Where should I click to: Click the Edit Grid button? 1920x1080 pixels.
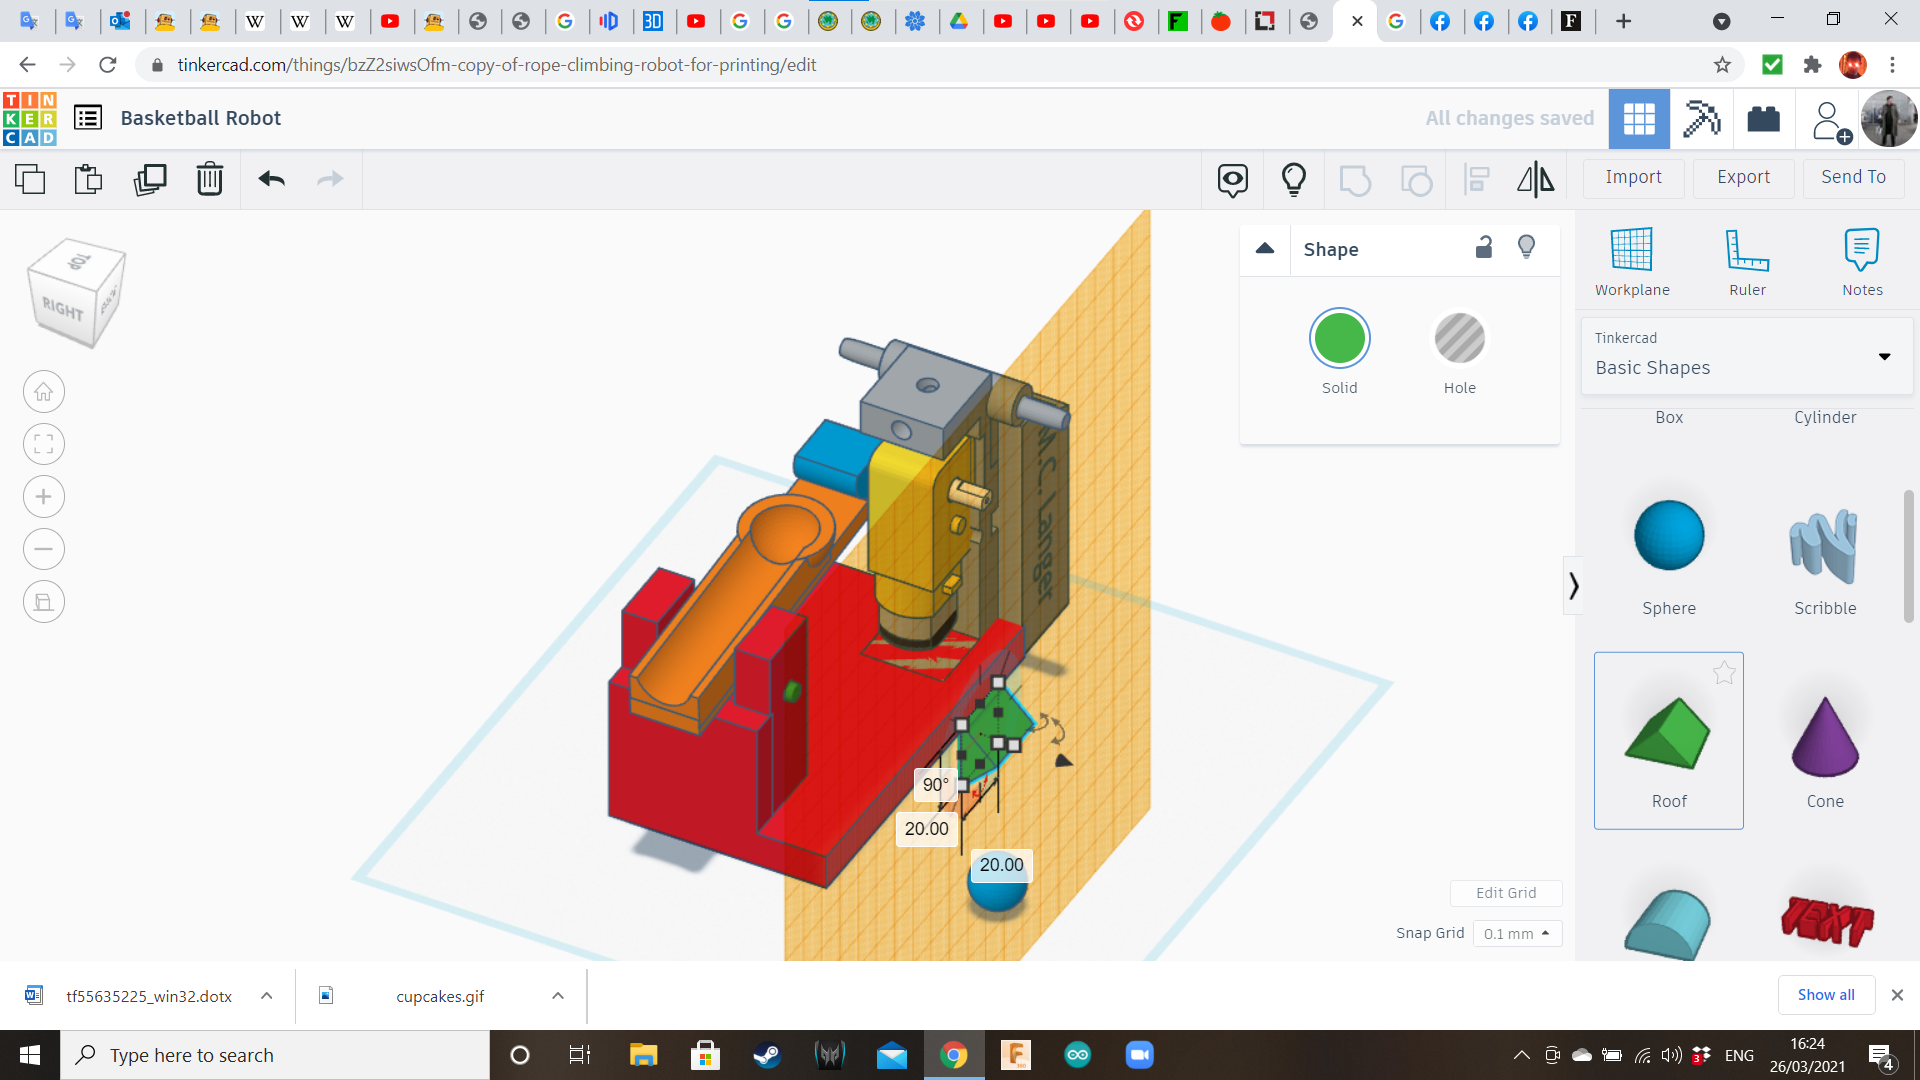tap(1506, 893)
